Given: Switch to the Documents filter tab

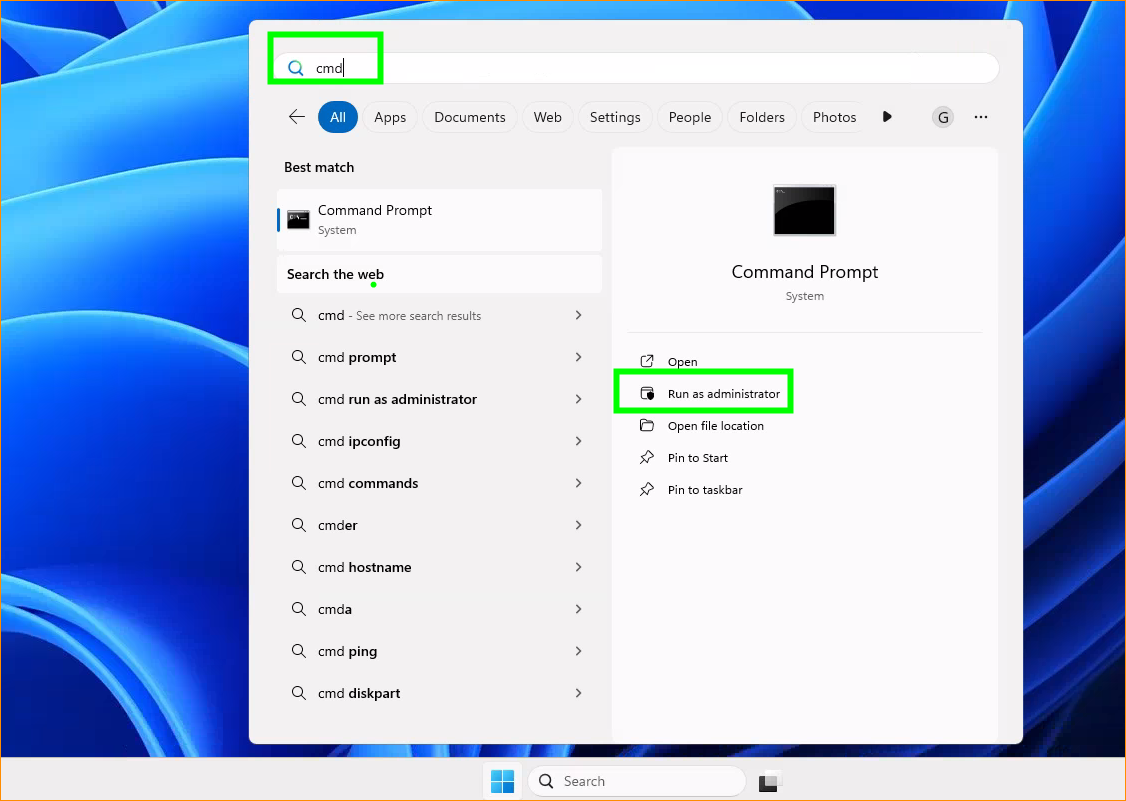Looking at the screenshot, I should 470,117.
